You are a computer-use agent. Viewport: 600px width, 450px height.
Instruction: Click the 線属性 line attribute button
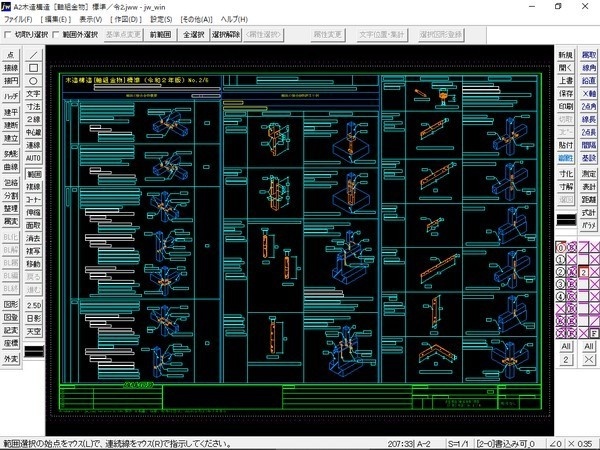point(566,158)
